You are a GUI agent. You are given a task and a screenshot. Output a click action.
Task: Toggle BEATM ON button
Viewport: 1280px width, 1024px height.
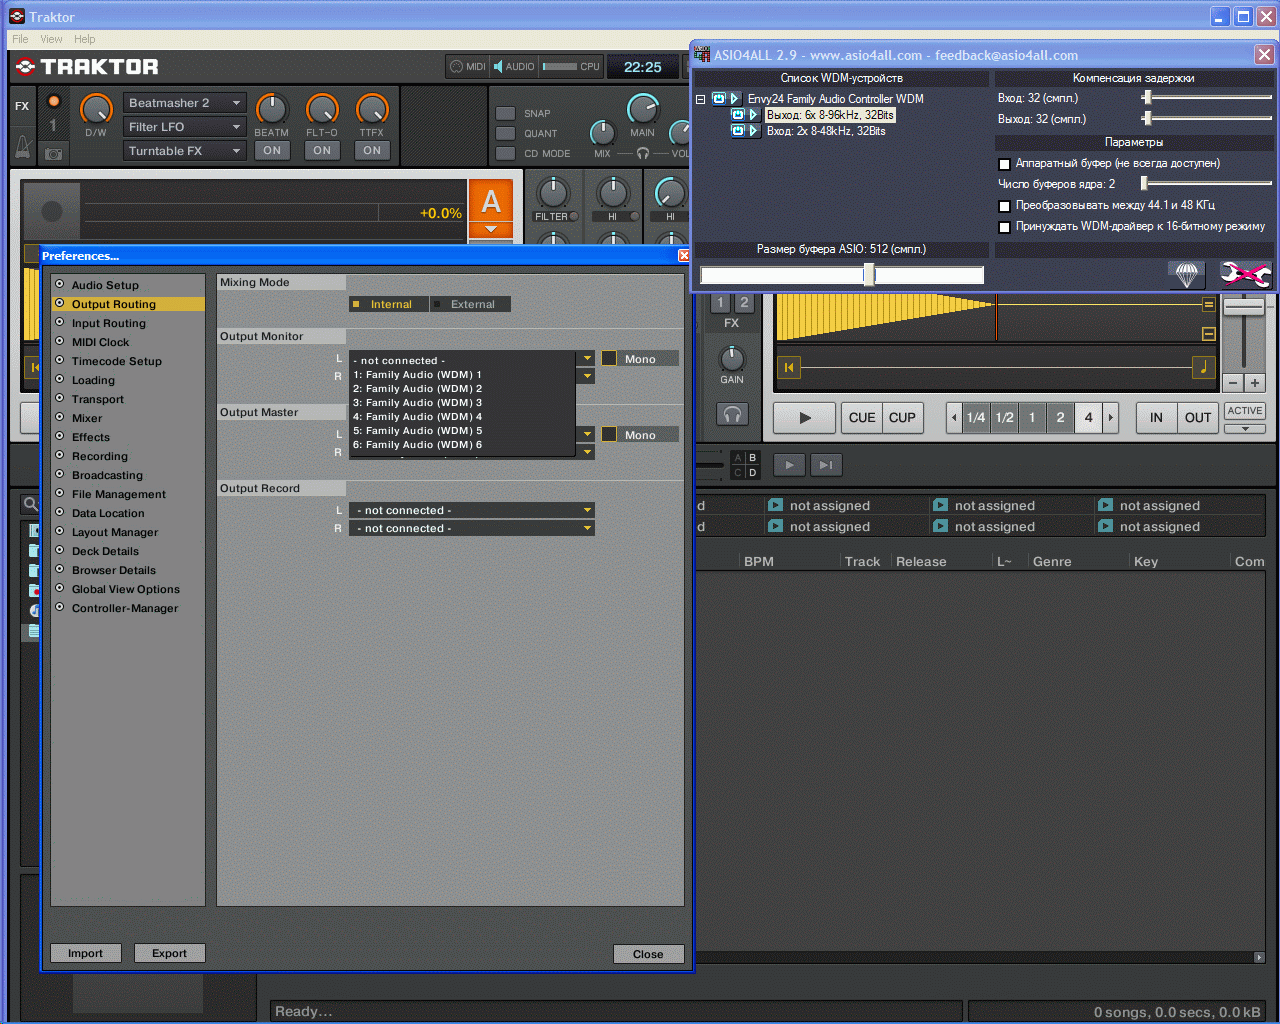tap(272, 150)
